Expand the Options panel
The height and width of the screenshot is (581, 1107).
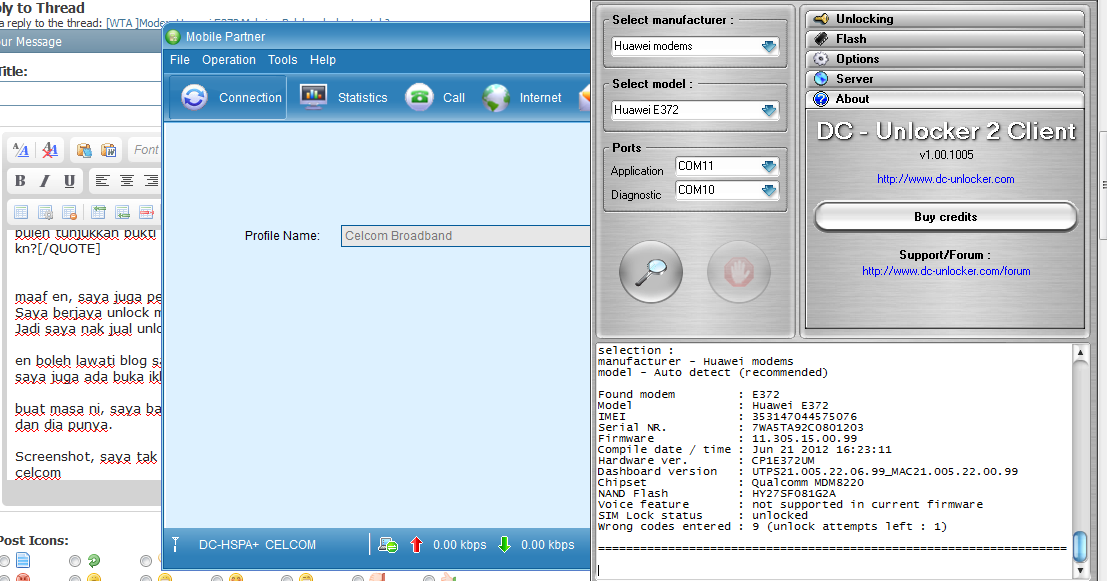(x=945, y=59)
